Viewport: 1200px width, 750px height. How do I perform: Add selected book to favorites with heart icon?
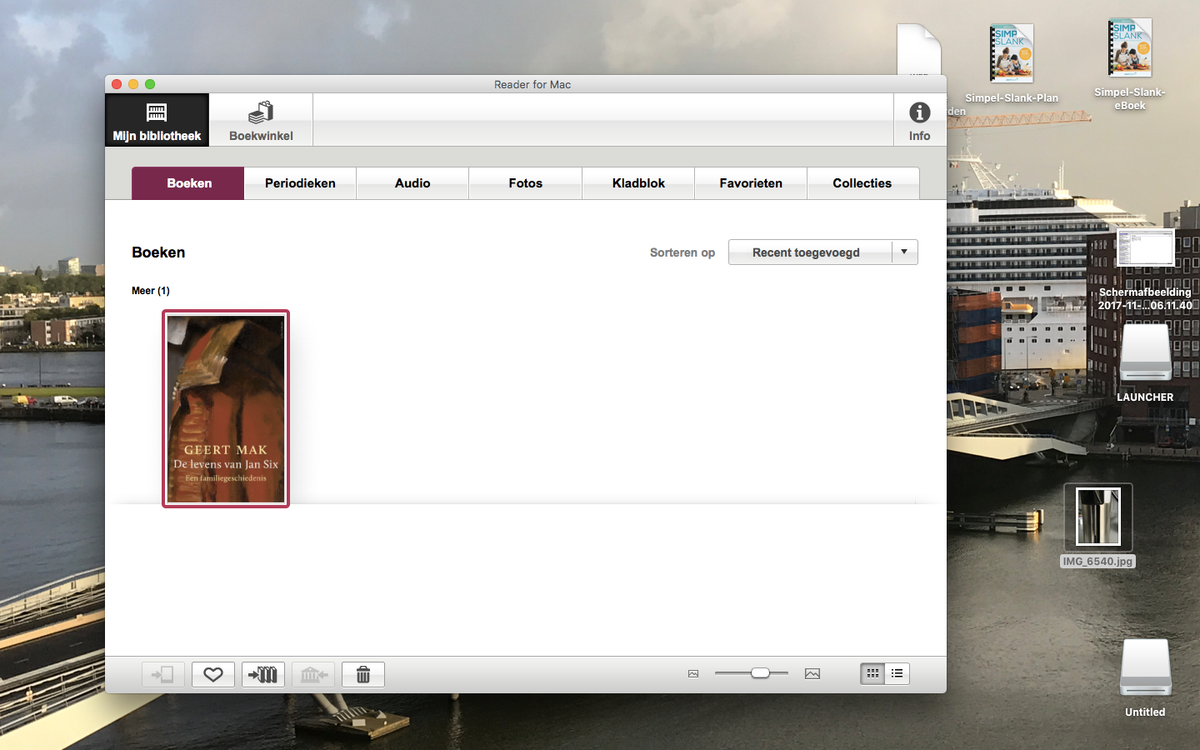[213, 675]
